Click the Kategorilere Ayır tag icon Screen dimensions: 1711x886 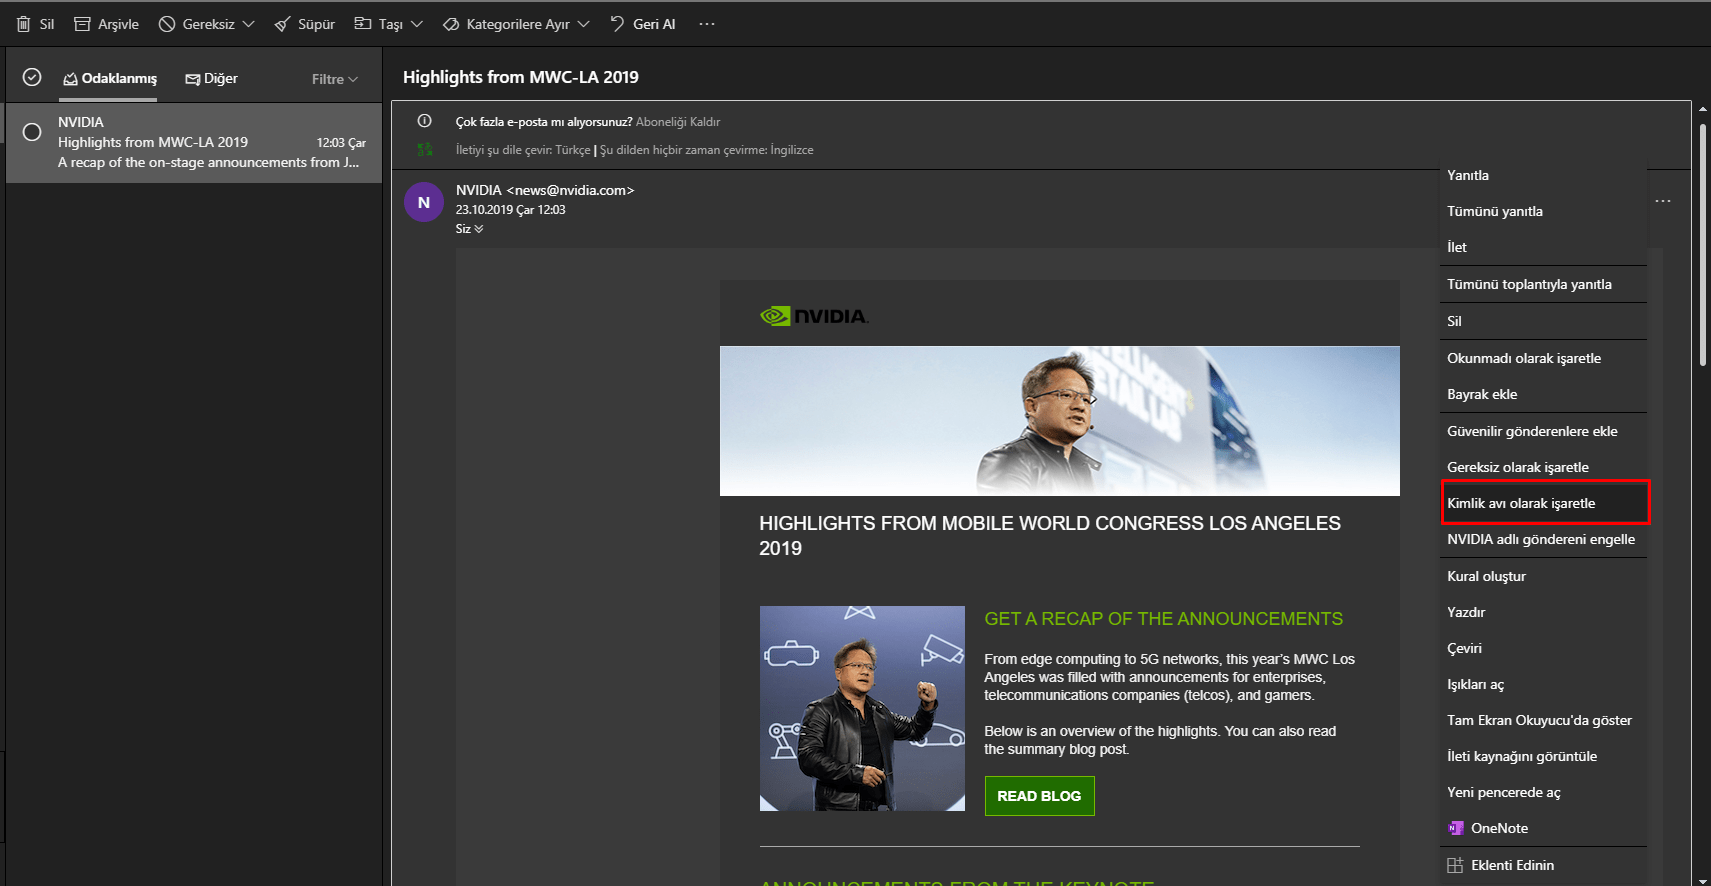pyautogui.click(x=451, y=24)
